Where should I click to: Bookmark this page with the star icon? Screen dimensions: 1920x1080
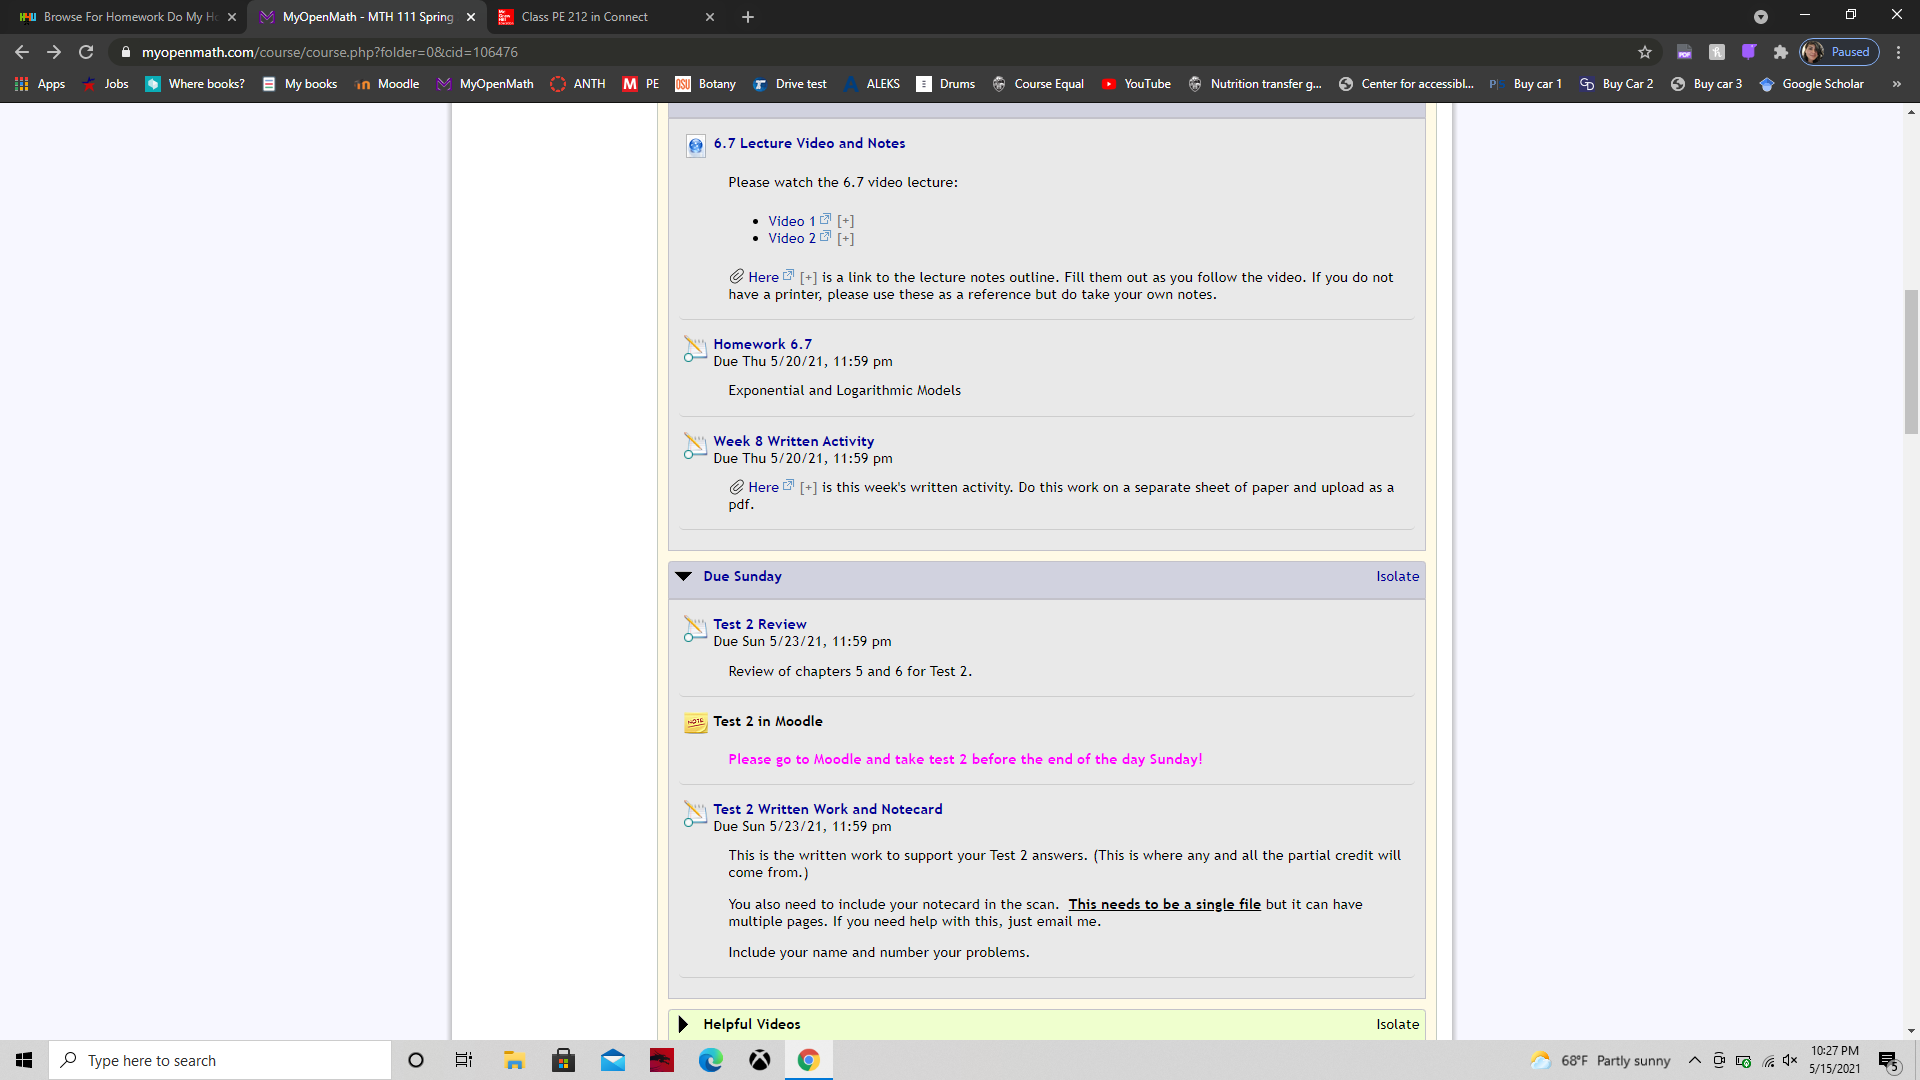[1645, 52]
